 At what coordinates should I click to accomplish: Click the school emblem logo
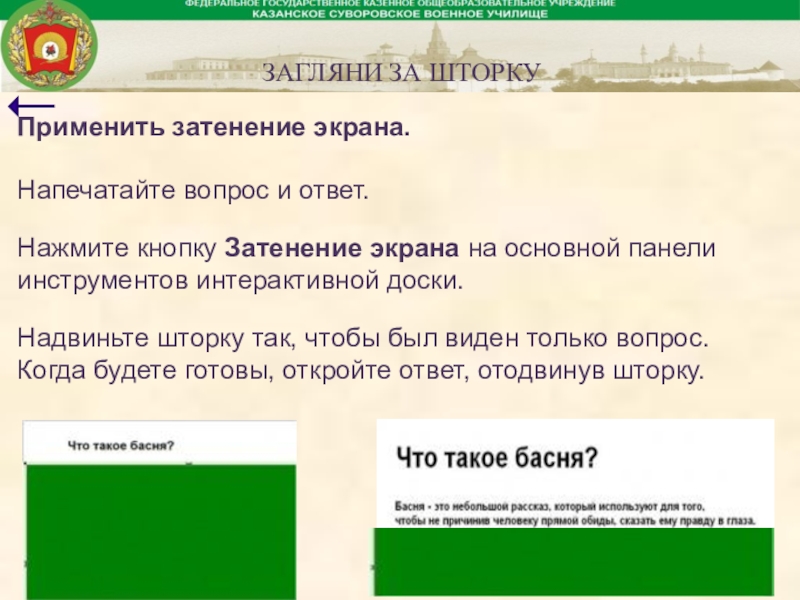pos(49,45)
